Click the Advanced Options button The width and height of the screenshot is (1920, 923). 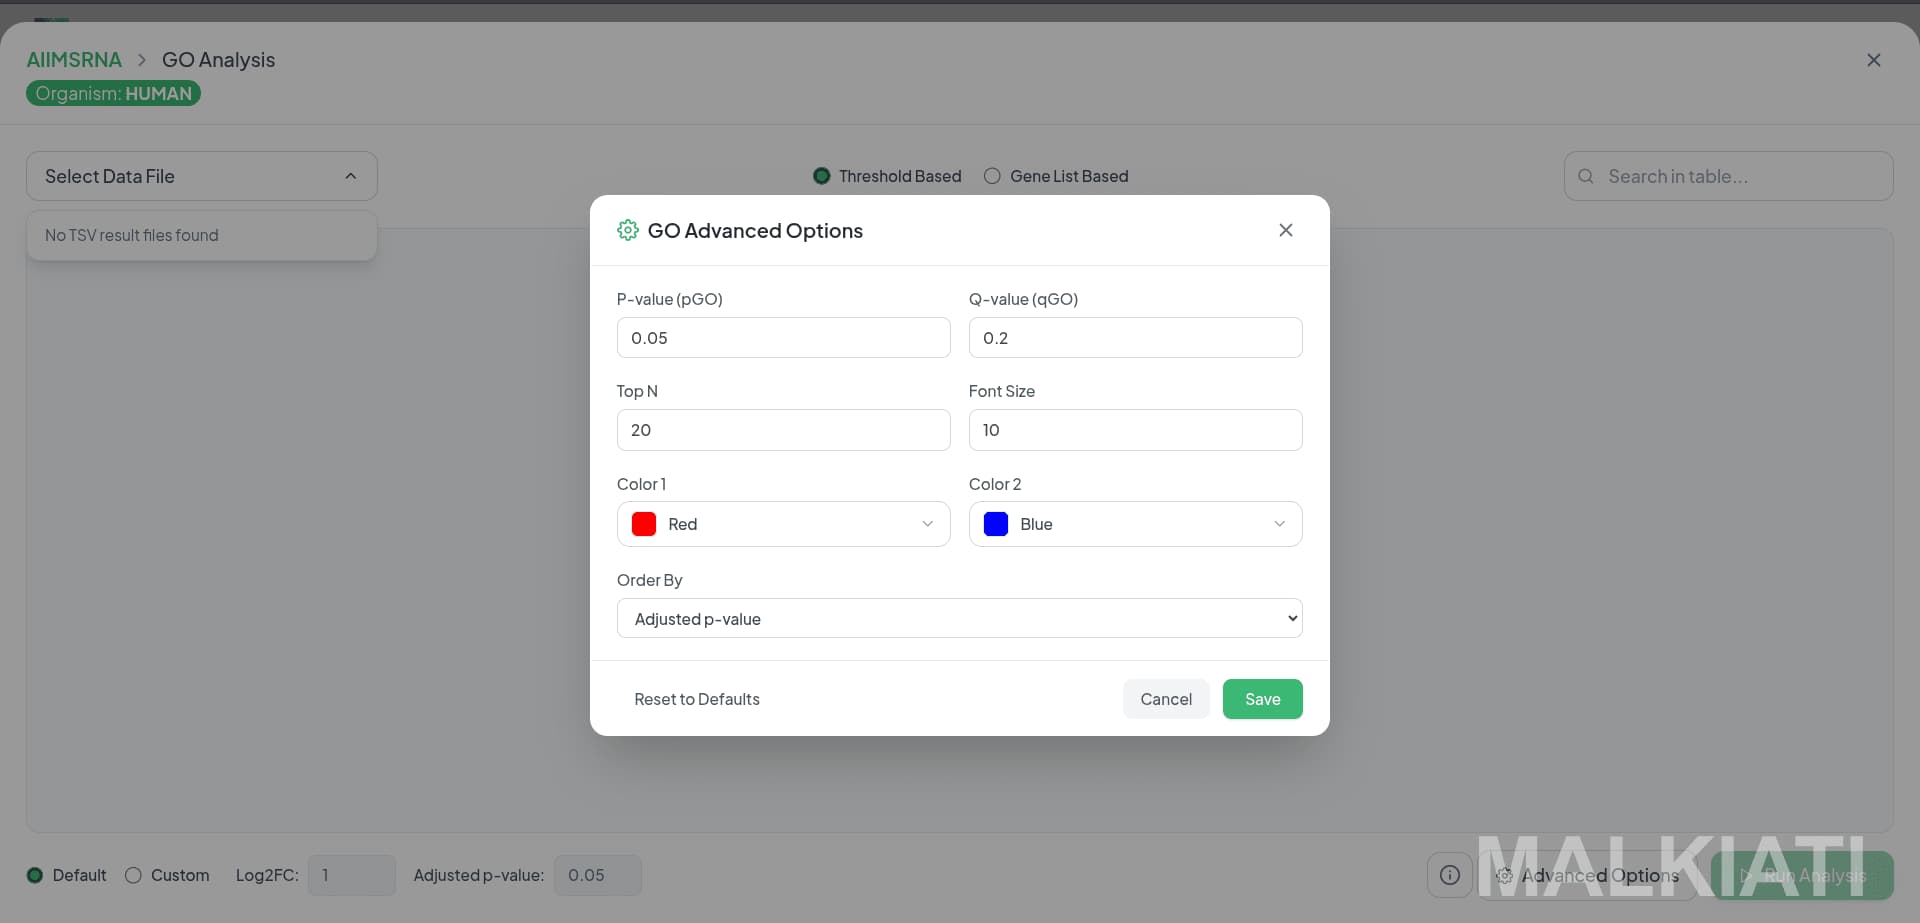coord(1588,875)
